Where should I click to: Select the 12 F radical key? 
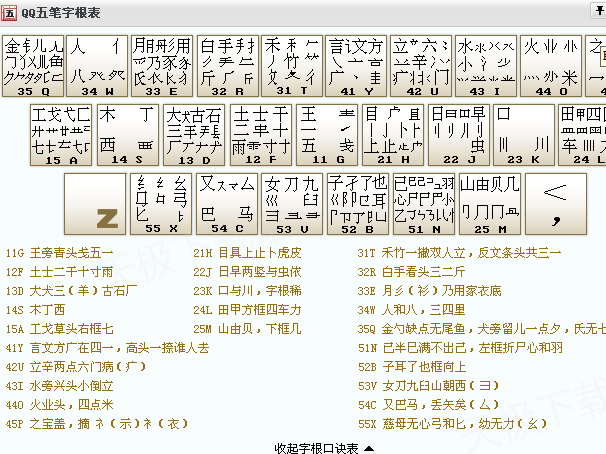261,135
